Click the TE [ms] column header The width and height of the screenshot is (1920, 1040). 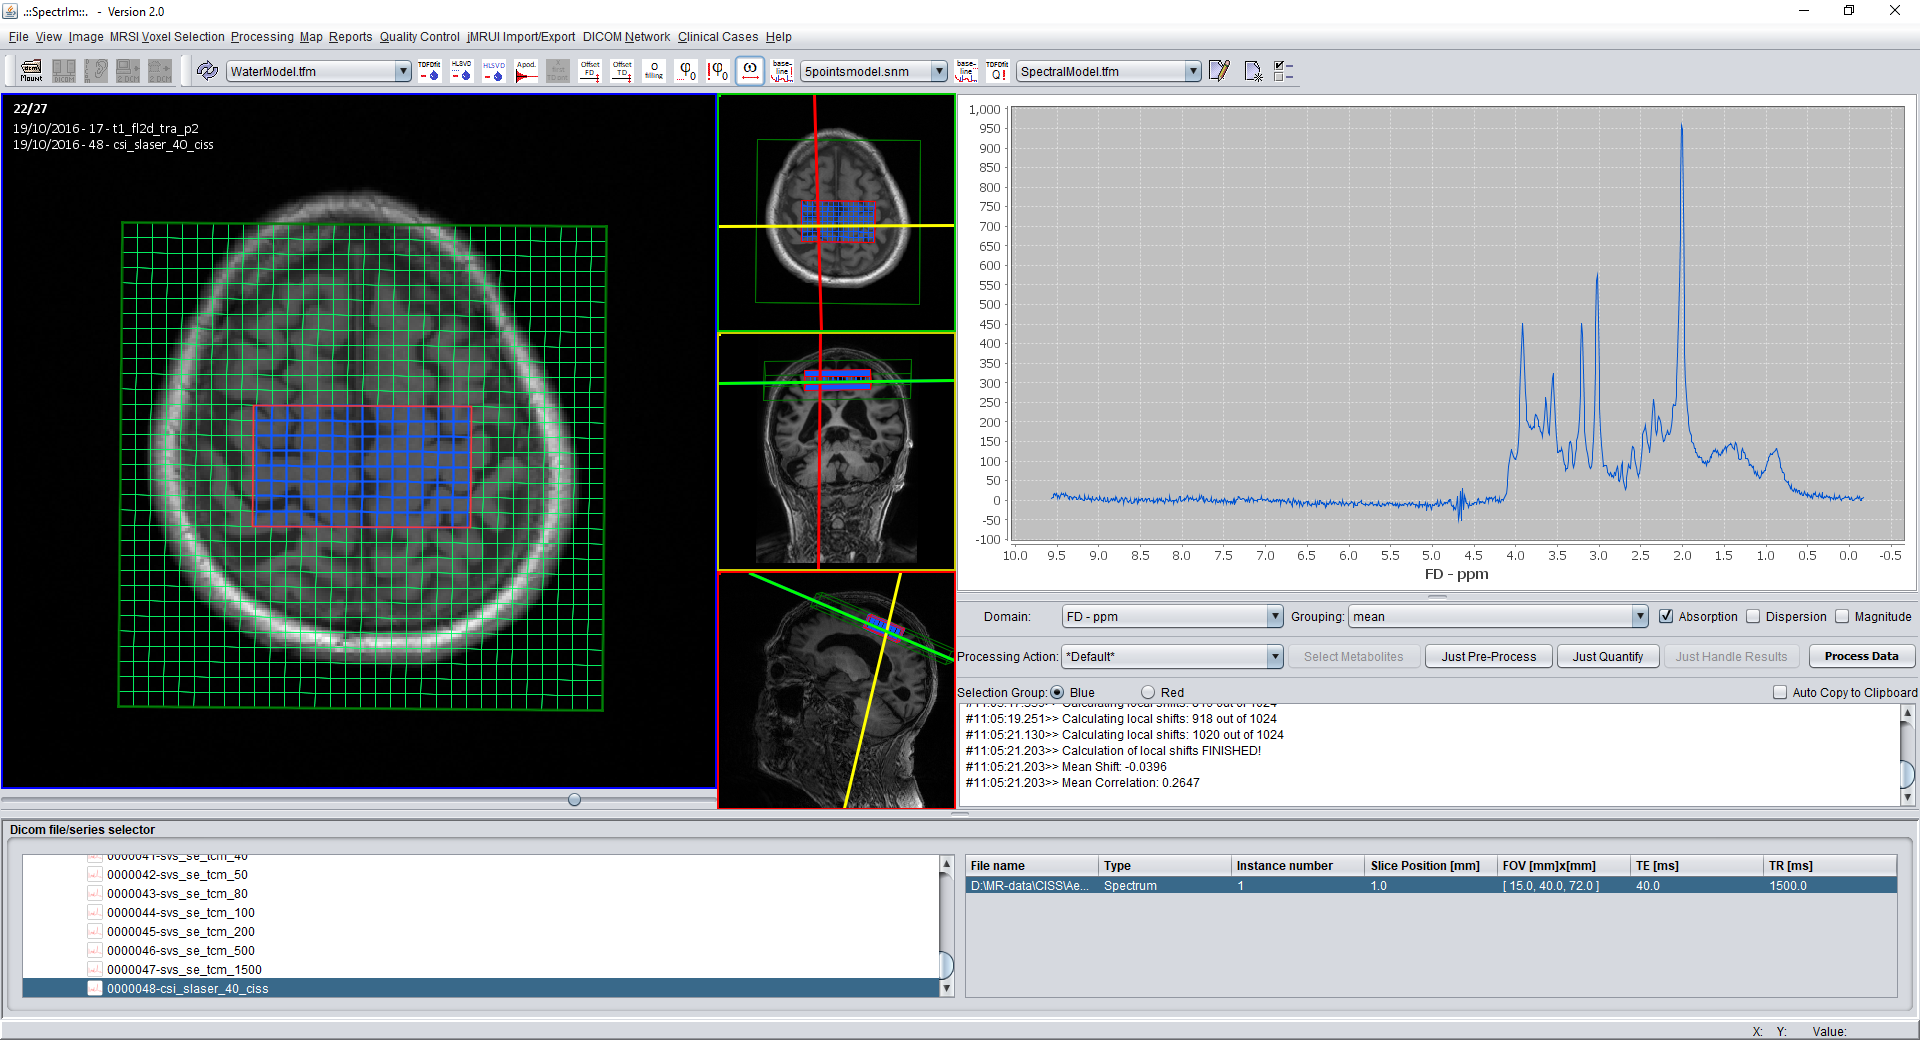[1695, 865]
